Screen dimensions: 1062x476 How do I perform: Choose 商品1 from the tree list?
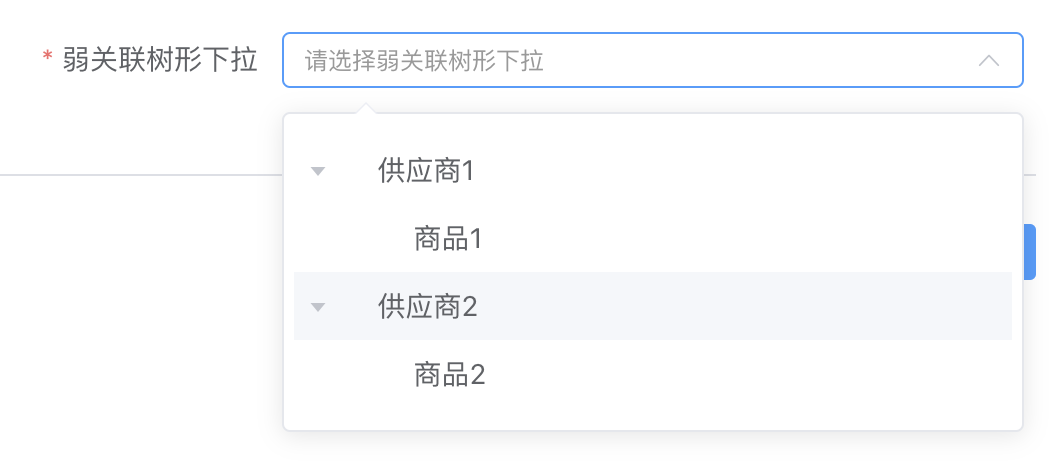pos(448,239)
